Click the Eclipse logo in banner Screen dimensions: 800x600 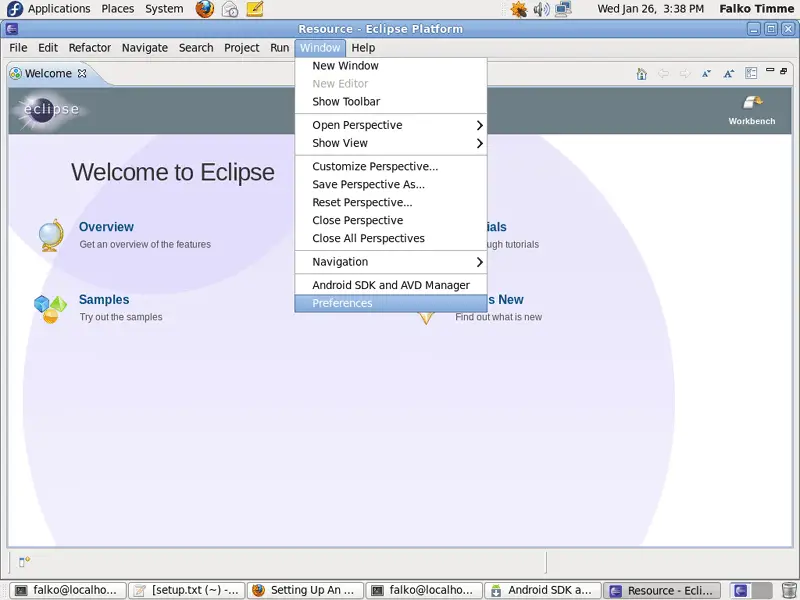coord(50,110)
